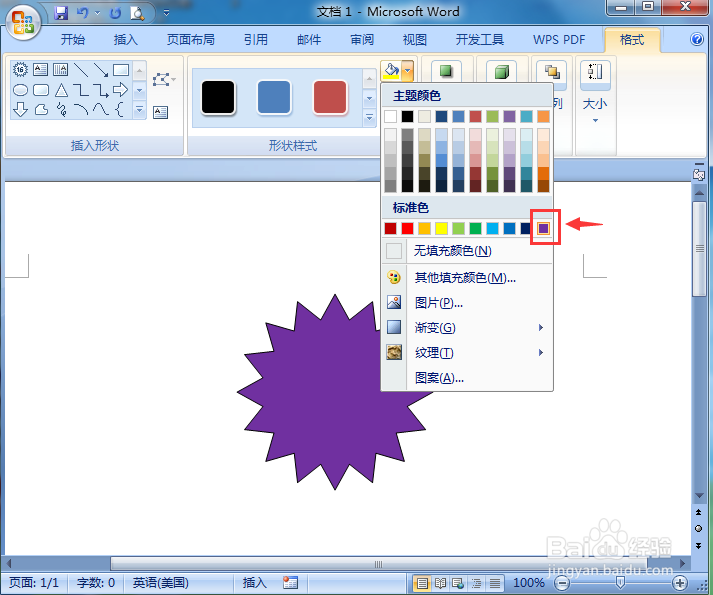Select the rectangle shape
Screen dimensions: 713x595
click(x=121, y=70)
